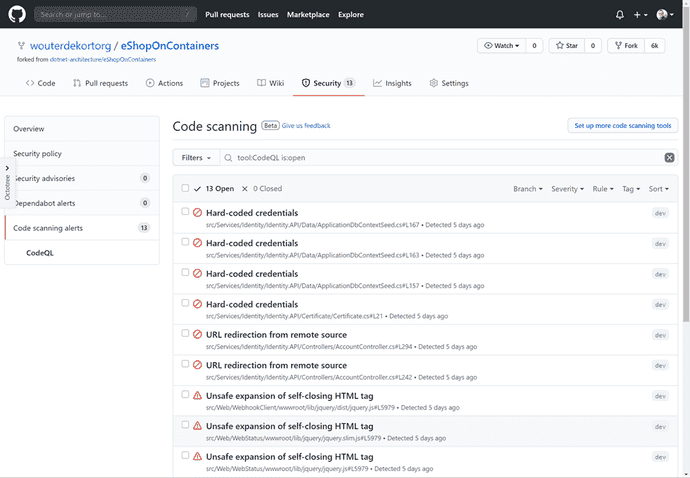Open Marketplace in top navigation

point(308,15)
